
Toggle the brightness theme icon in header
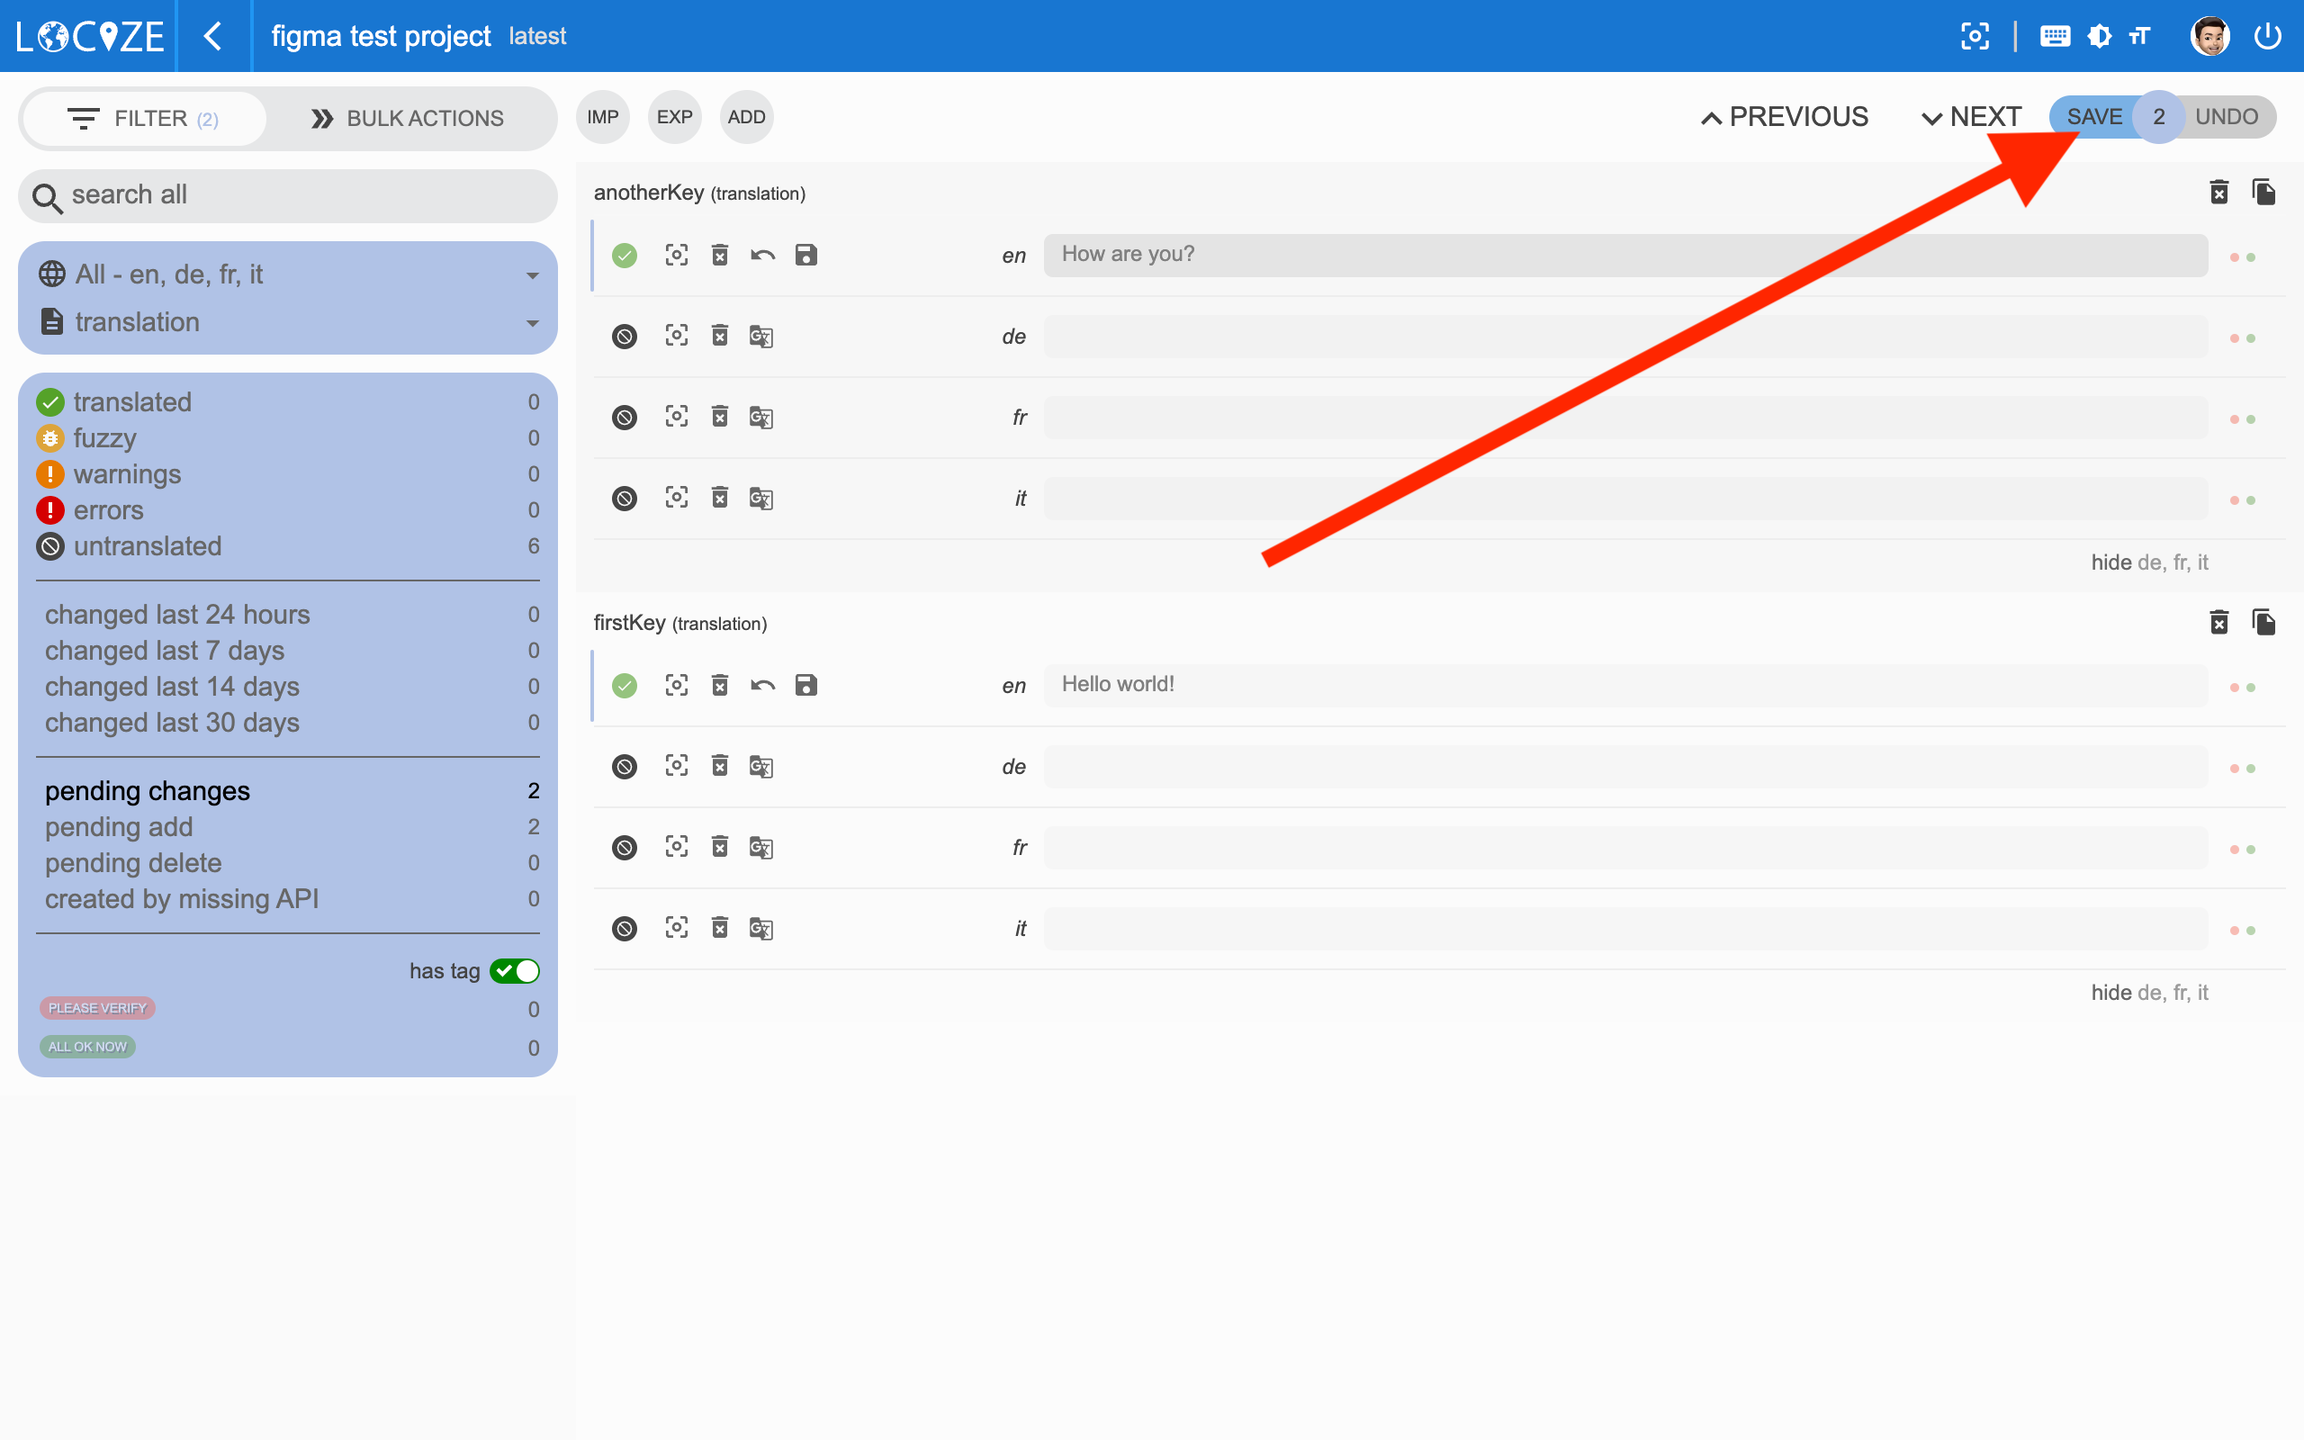click(x=2099, y=36)
